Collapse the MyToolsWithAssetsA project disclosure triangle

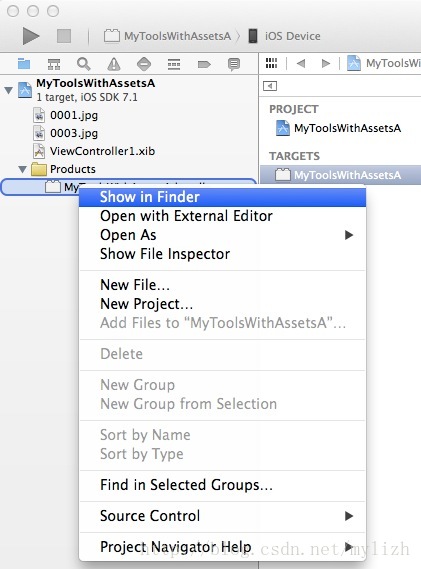click(x=8, y=90)
